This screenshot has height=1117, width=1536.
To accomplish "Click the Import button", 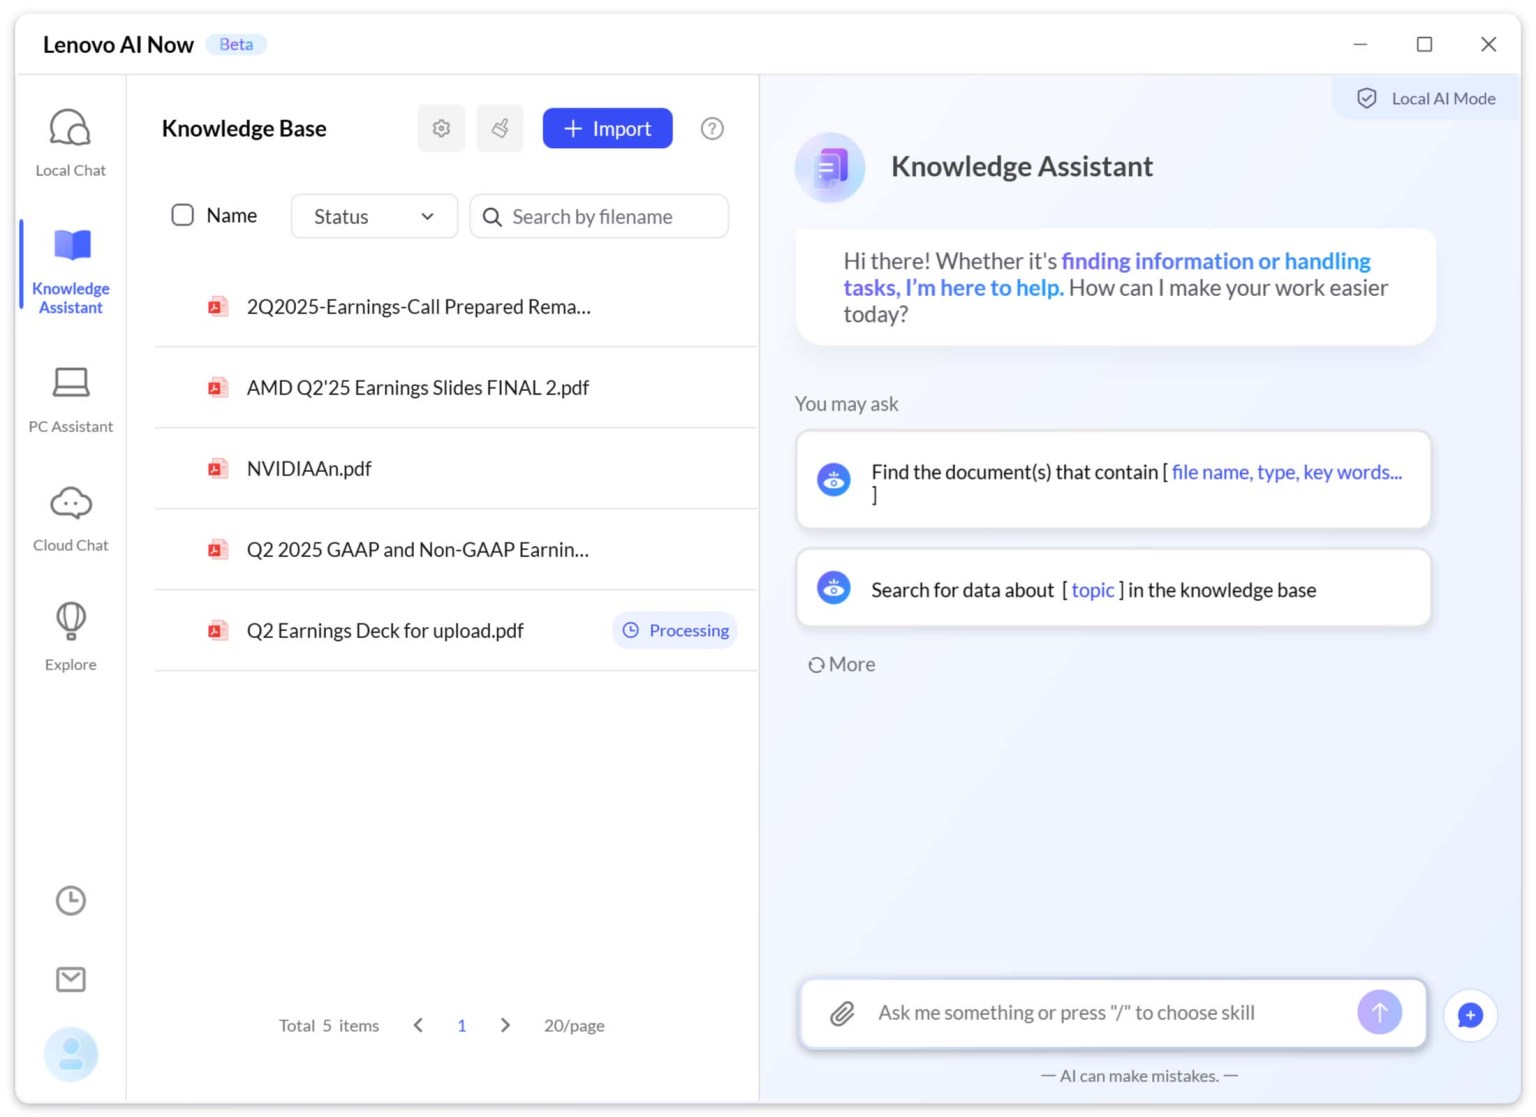I will click(x=607, y=129).
